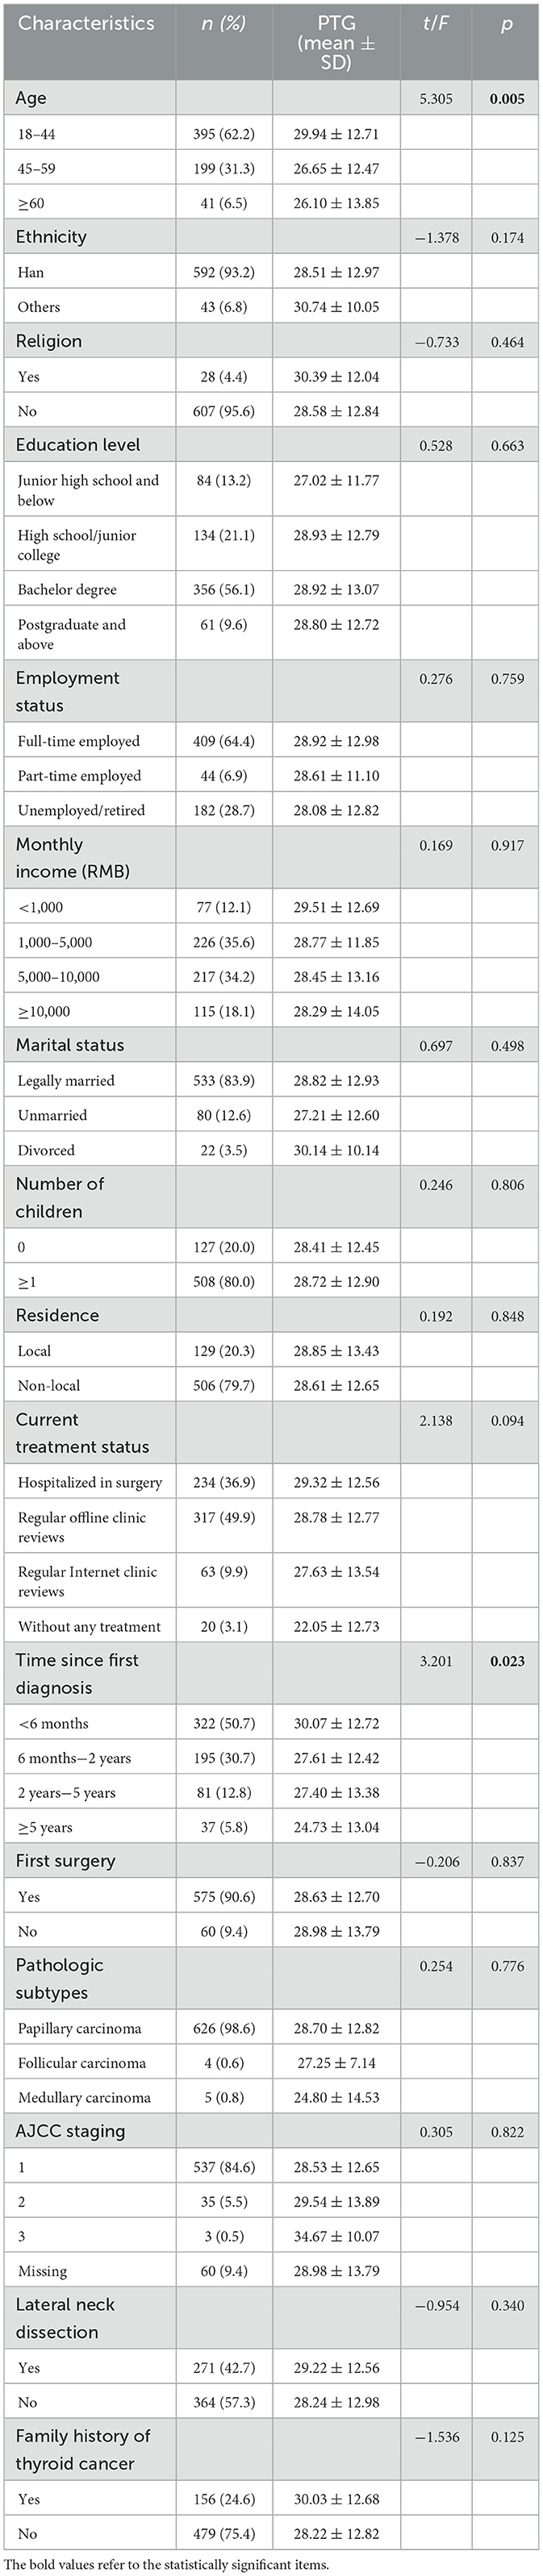Select the Age section row

(31, 98)
